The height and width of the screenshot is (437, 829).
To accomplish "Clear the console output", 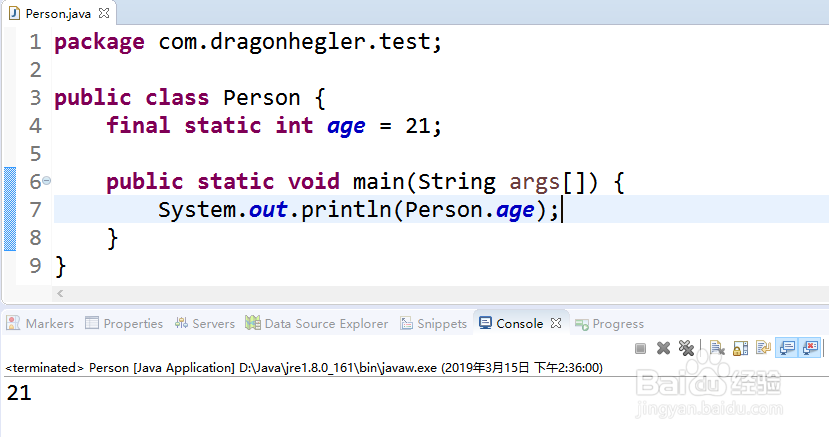I will tap(717, 348).
